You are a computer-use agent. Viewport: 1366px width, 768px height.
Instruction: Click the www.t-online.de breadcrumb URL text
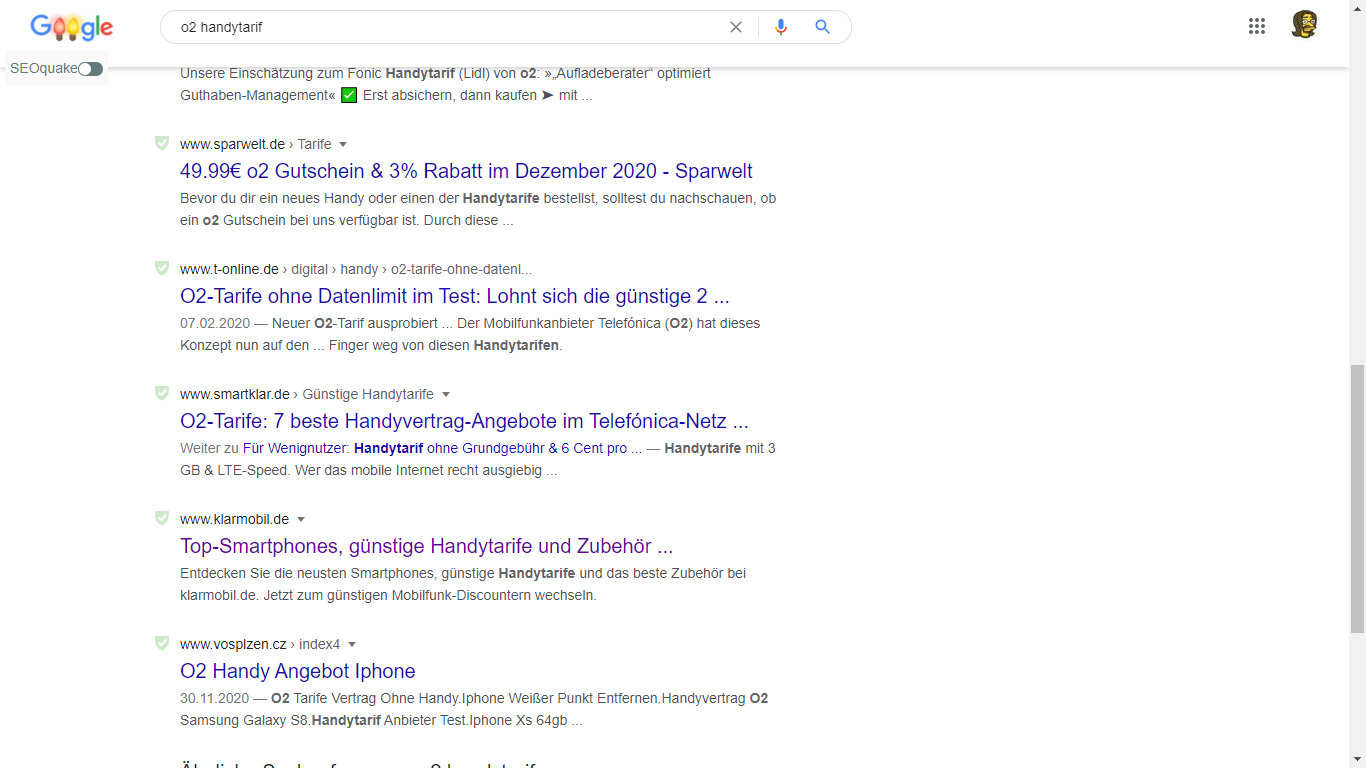(356, 269)
